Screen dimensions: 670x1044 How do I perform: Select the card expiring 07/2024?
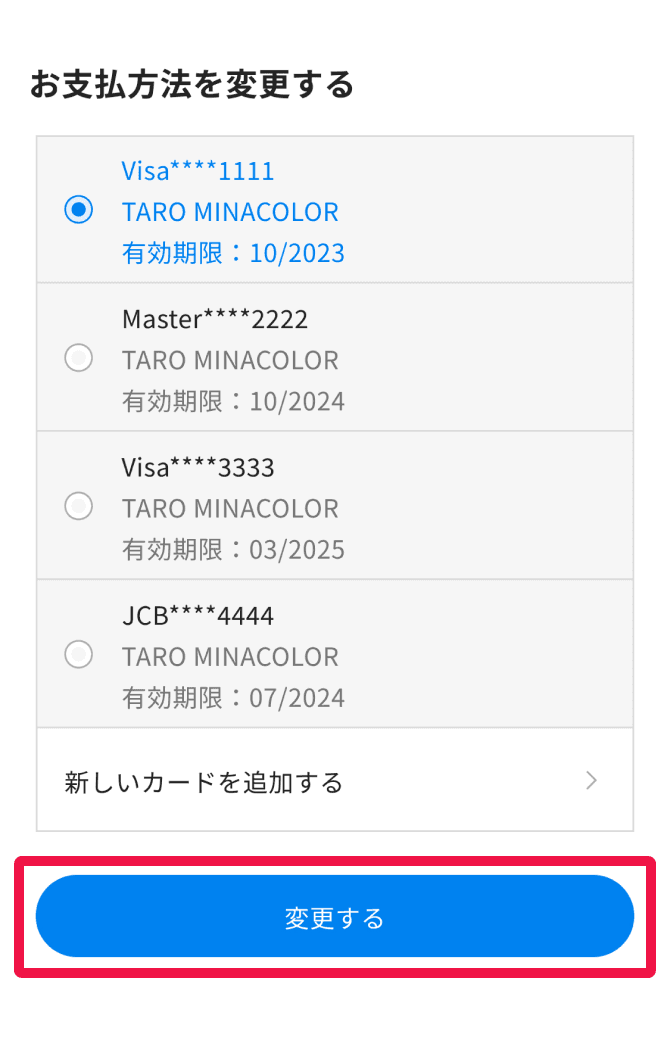233,697
